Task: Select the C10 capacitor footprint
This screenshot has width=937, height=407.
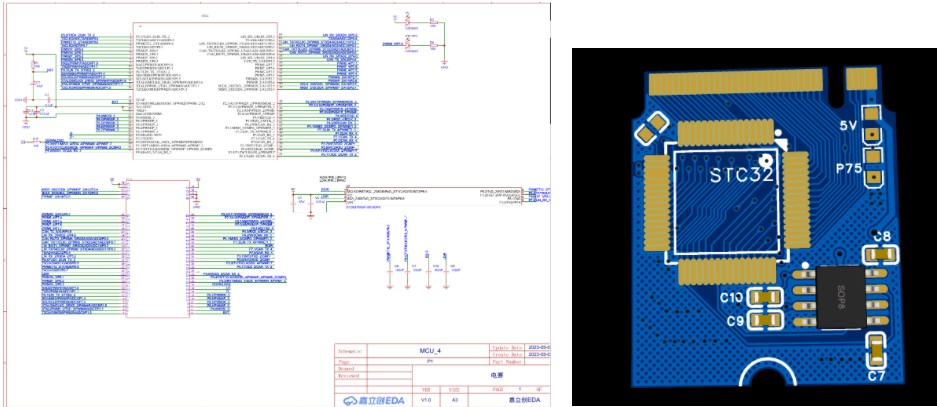Action: (x=764, y=296)
